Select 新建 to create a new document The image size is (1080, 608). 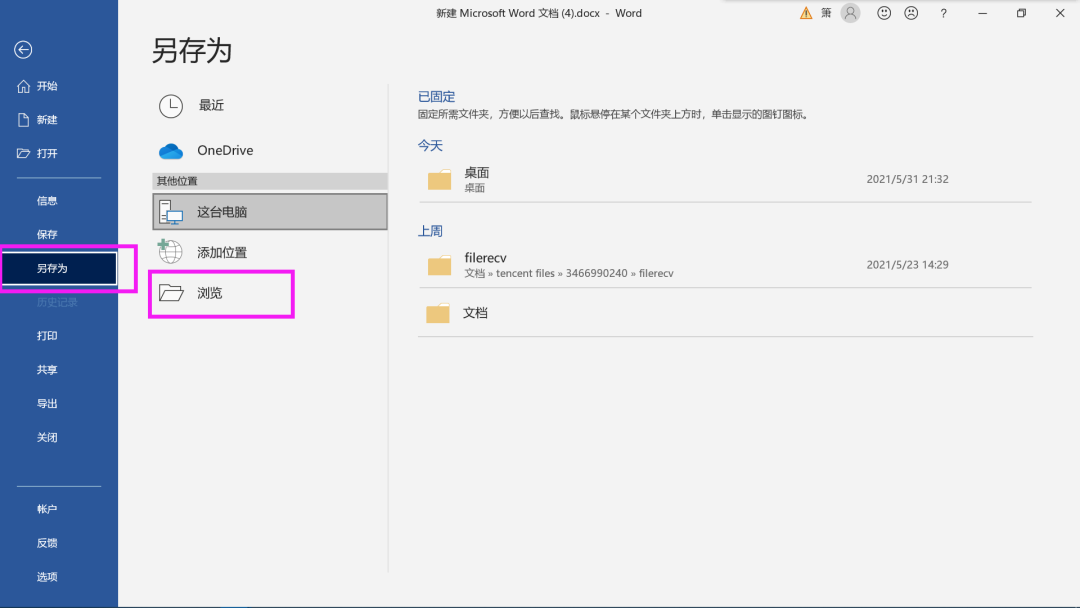[47, 120]
